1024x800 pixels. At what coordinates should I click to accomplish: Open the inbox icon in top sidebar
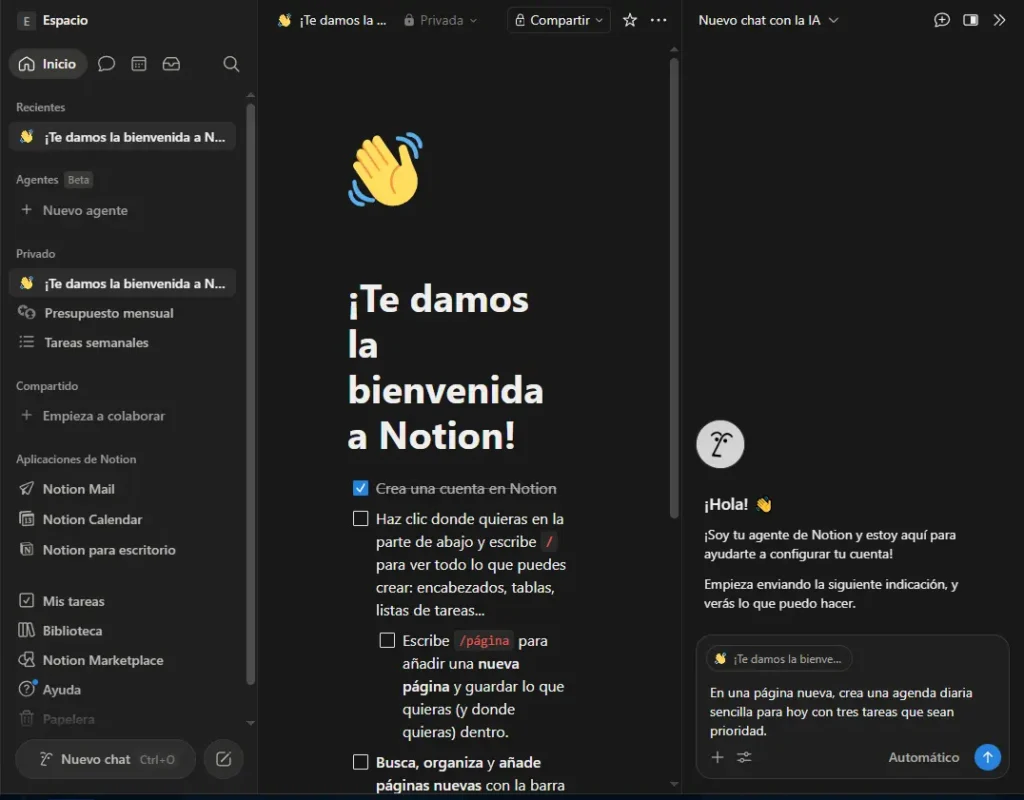pyautogui.click(x=171, y=63)
